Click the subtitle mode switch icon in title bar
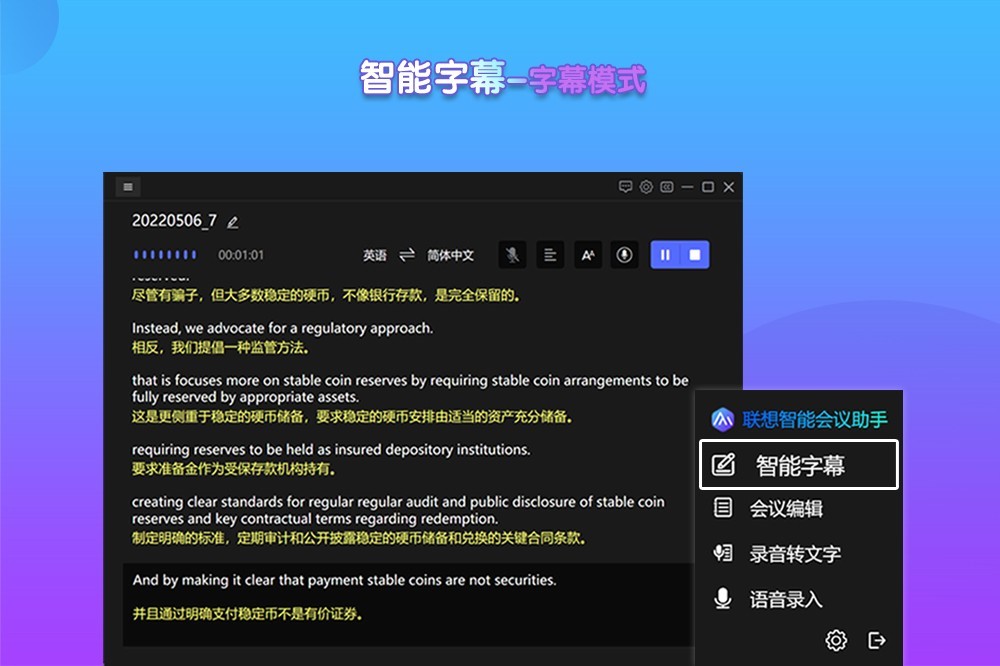The height and width of the screenshot is (666, 1000). pyautogui.click(x=666, y=187)
